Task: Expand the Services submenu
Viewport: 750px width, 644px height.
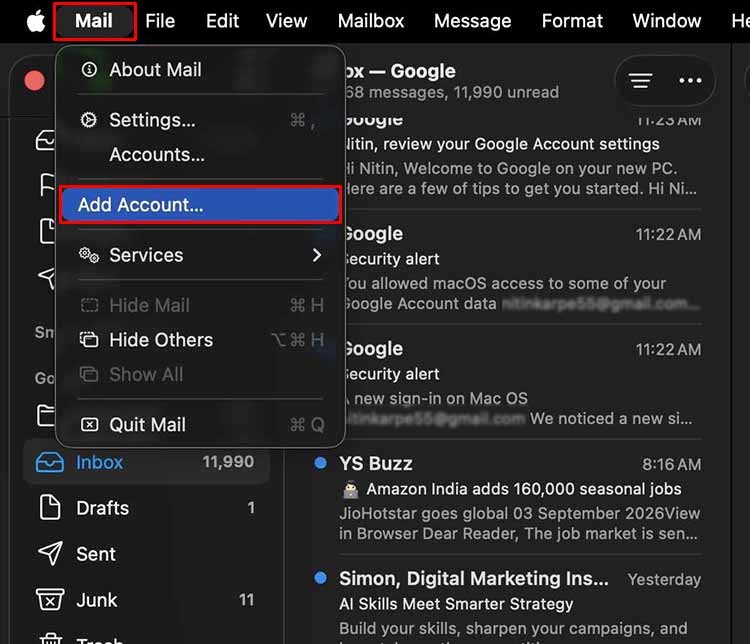Action: [x=200, y=255]
